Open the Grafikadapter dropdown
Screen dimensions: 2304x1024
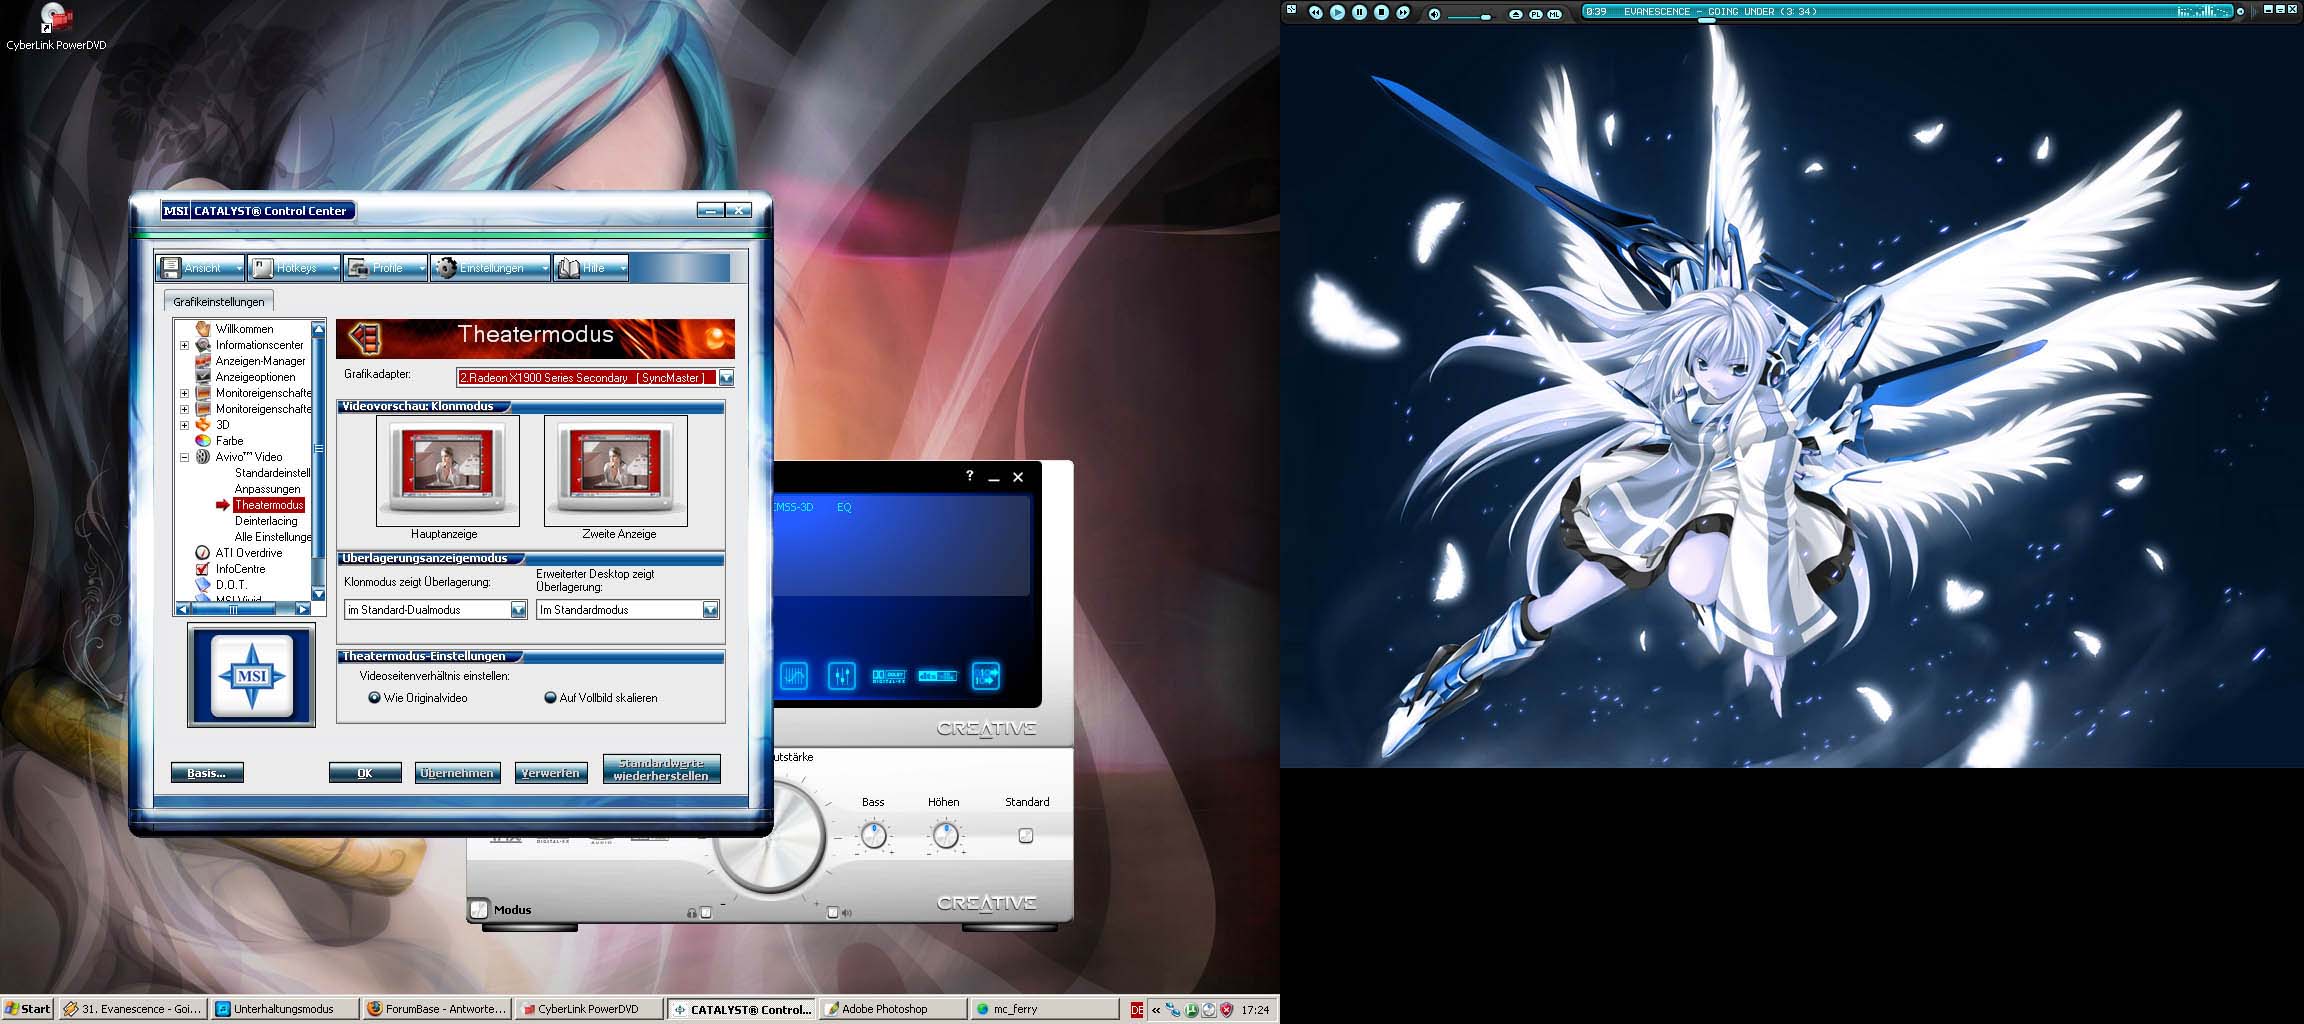click(726, 378)
